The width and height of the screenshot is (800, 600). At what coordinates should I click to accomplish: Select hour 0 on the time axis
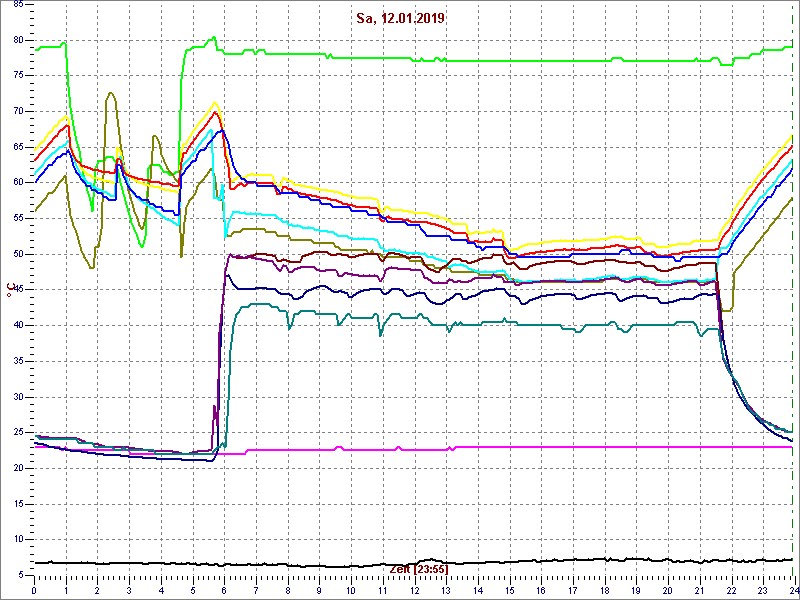pyautogui.click(x=34, y=590)
